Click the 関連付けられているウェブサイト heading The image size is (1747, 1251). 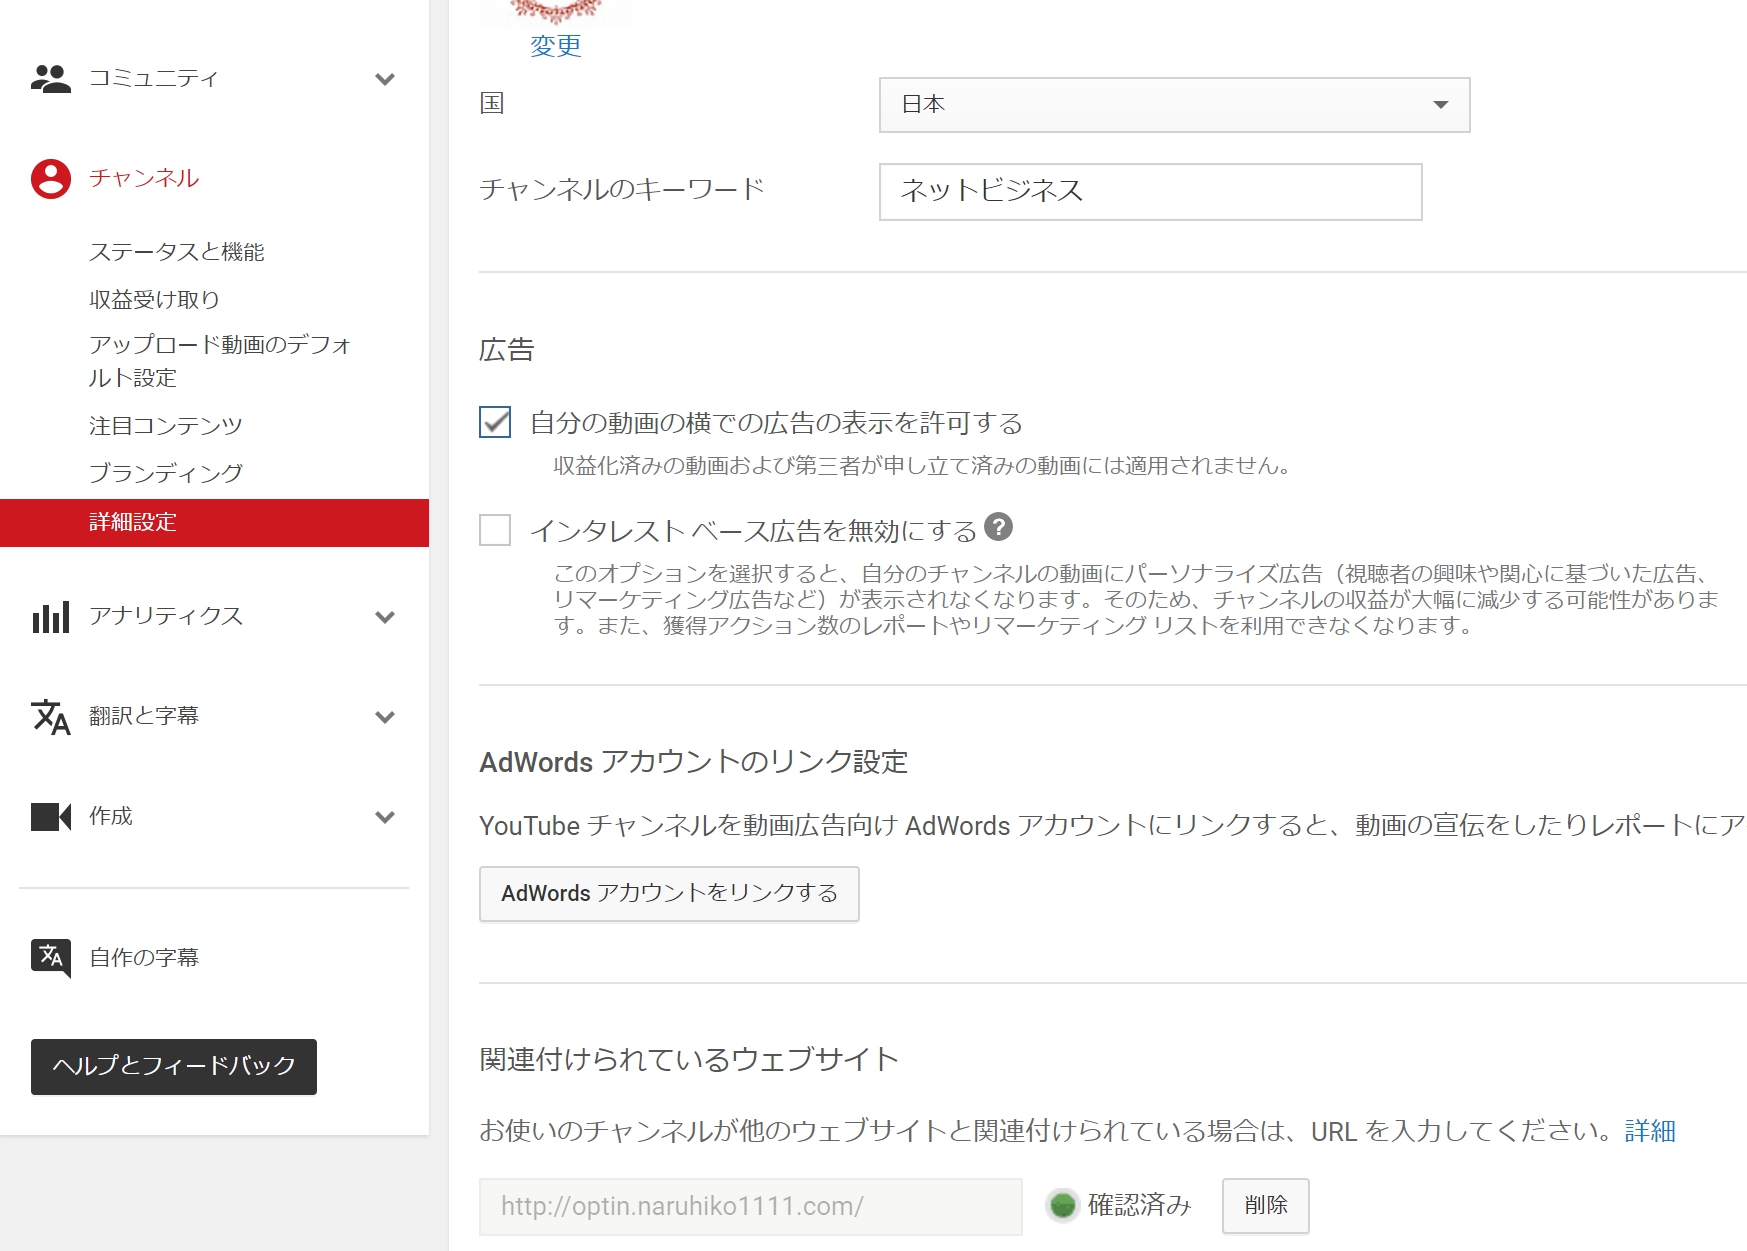coord(689,1059)
